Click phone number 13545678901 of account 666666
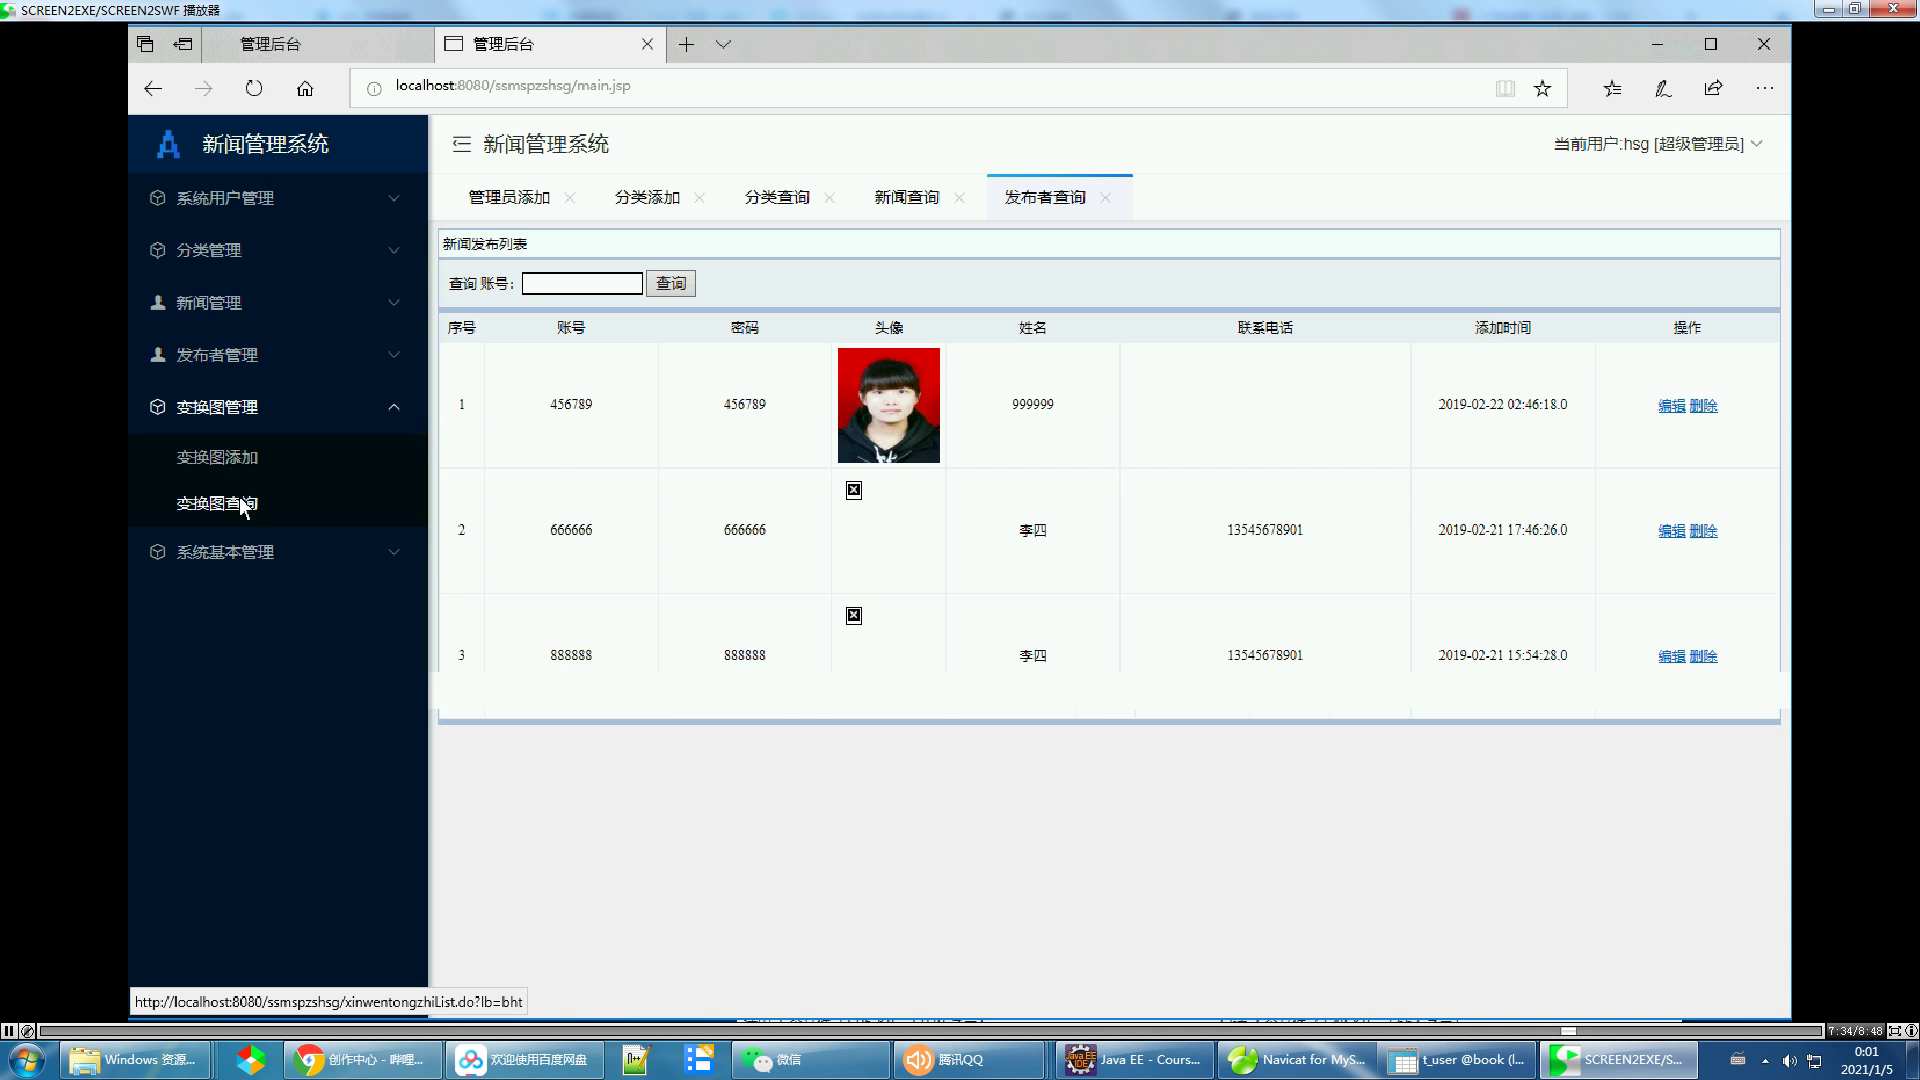 pos(1265,530)
